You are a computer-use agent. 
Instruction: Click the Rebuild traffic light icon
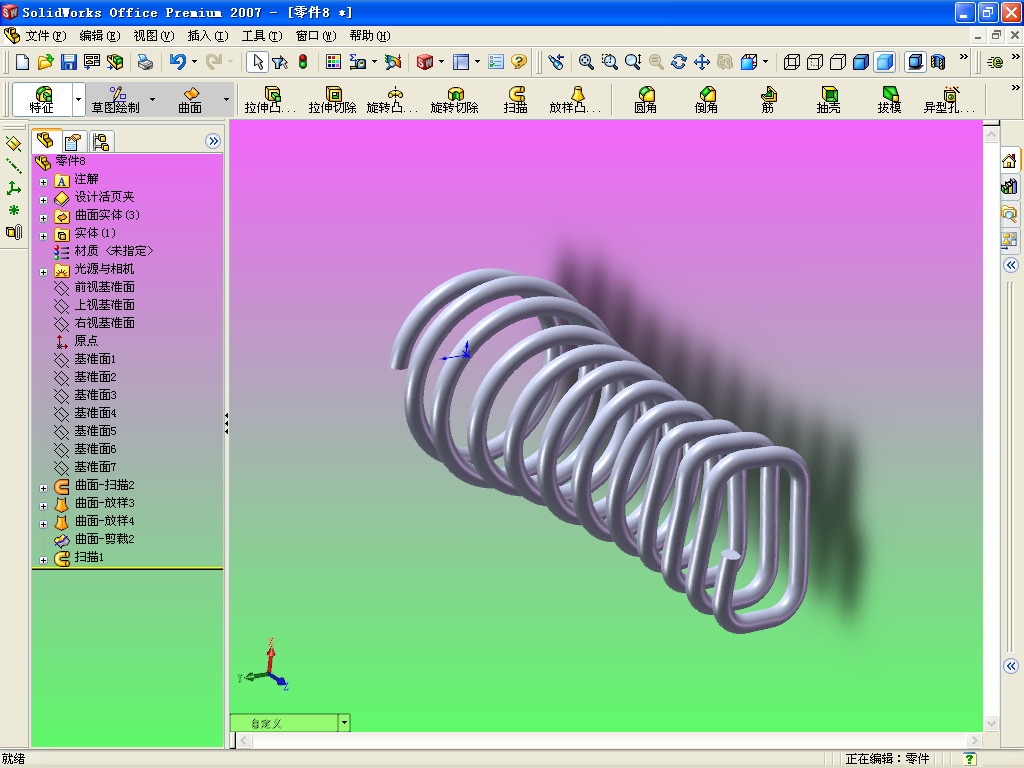tap(303, 62)
